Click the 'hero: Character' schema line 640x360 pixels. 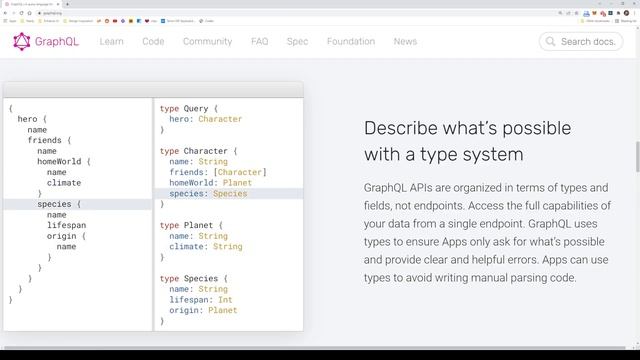(x=206, y=119)
